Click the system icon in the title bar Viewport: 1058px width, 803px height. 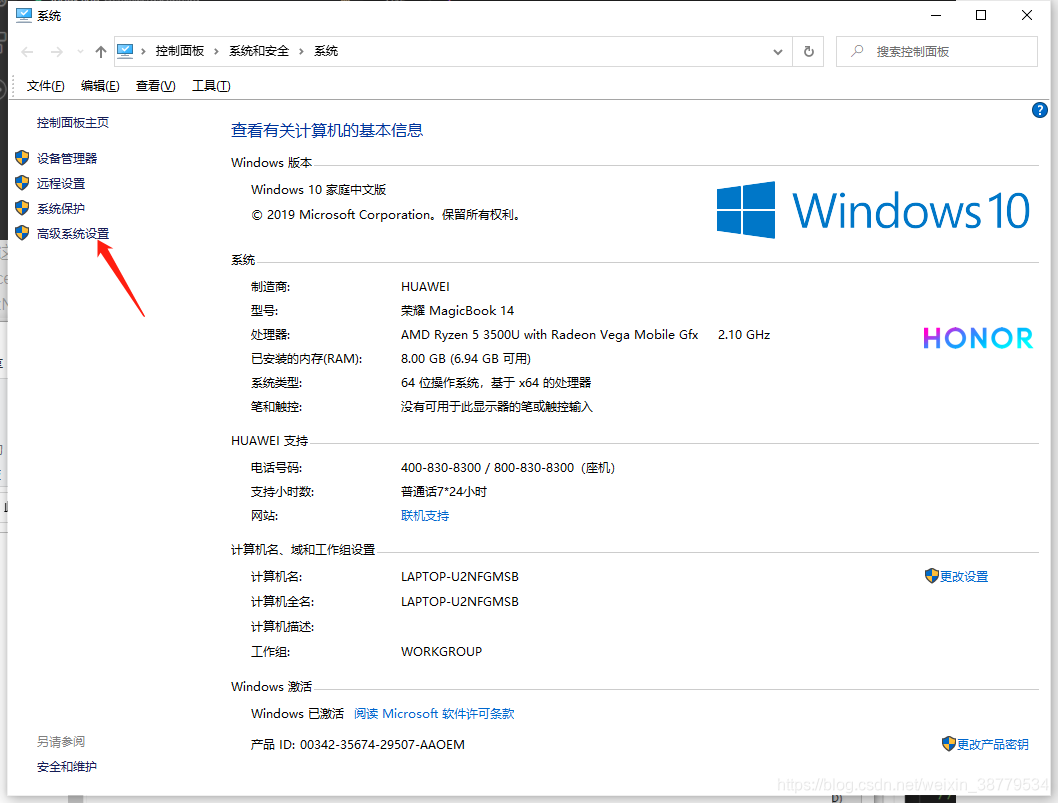tap(24, 15)
